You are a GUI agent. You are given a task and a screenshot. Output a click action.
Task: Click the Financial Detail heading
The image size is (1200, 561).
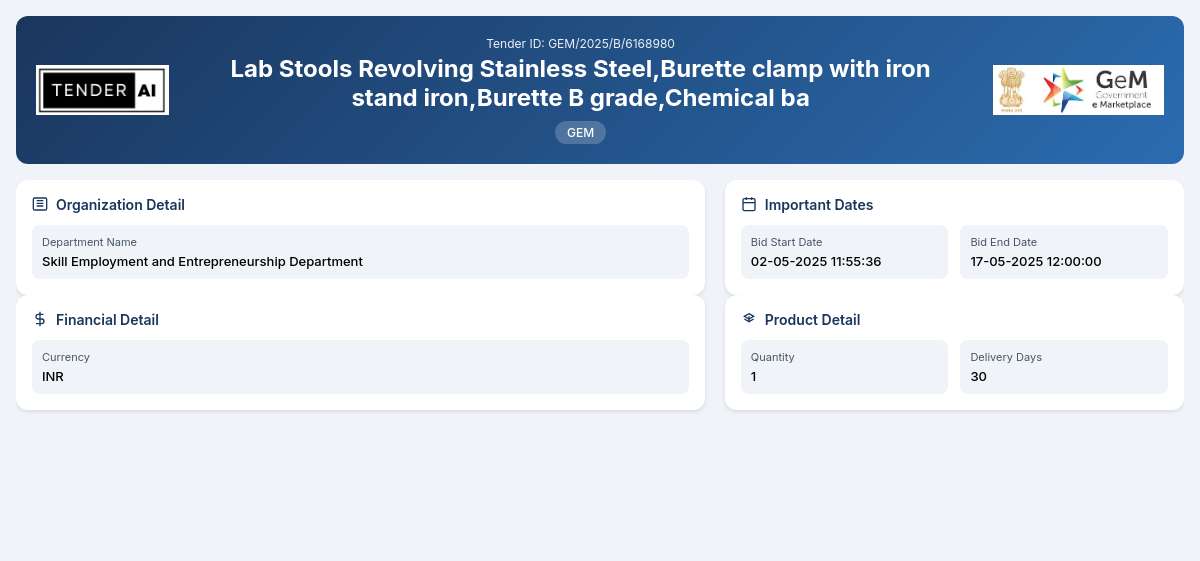[107, 320]
